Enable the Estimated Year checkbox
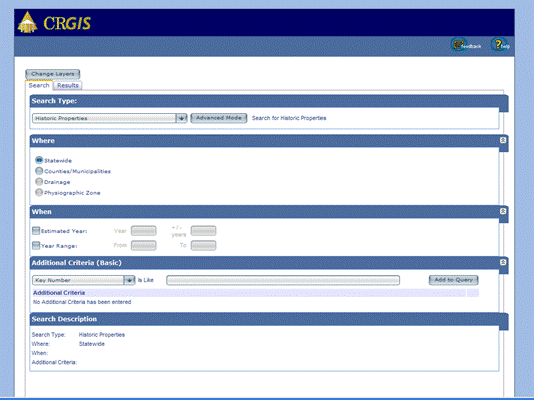Viewport: 534px width, 400px height. click(x=36, y=230)
